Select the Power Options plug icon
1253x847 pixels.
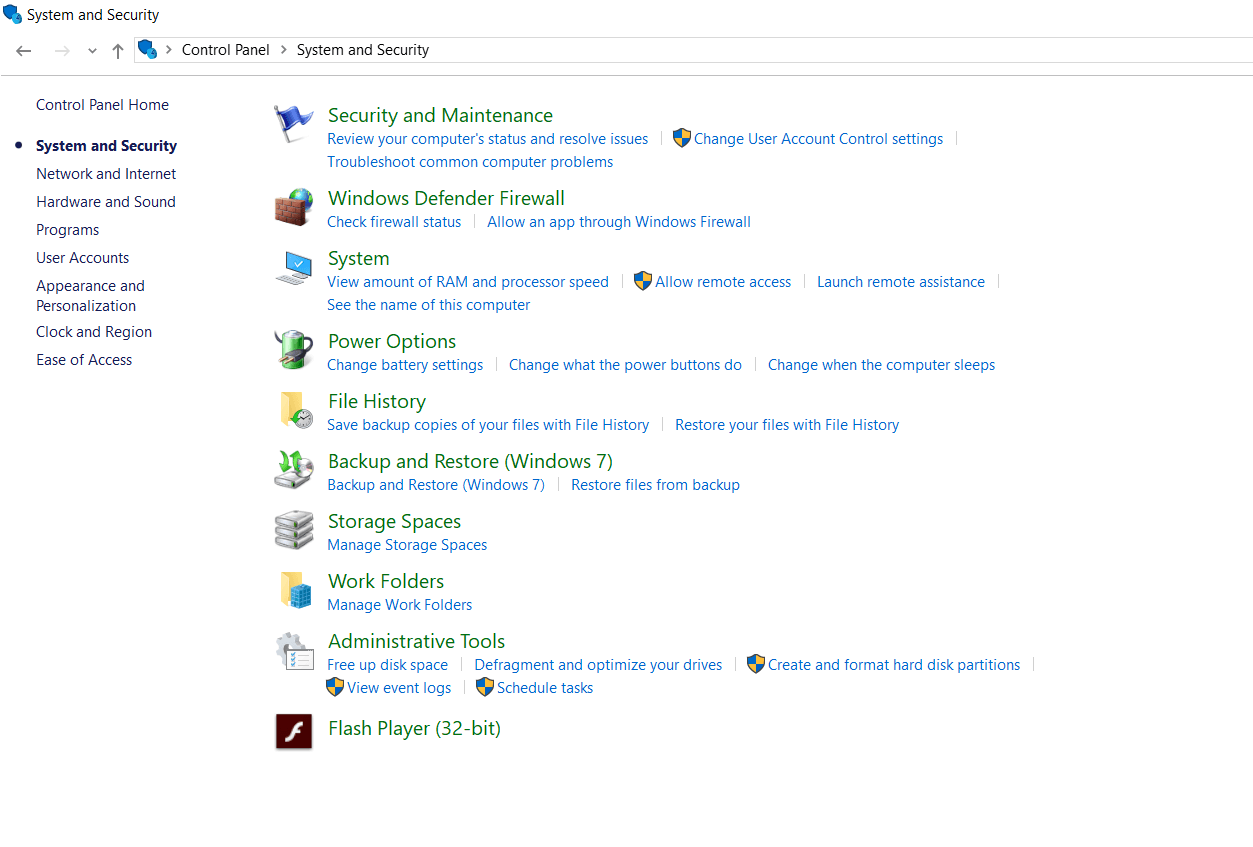tap(293, 349)
